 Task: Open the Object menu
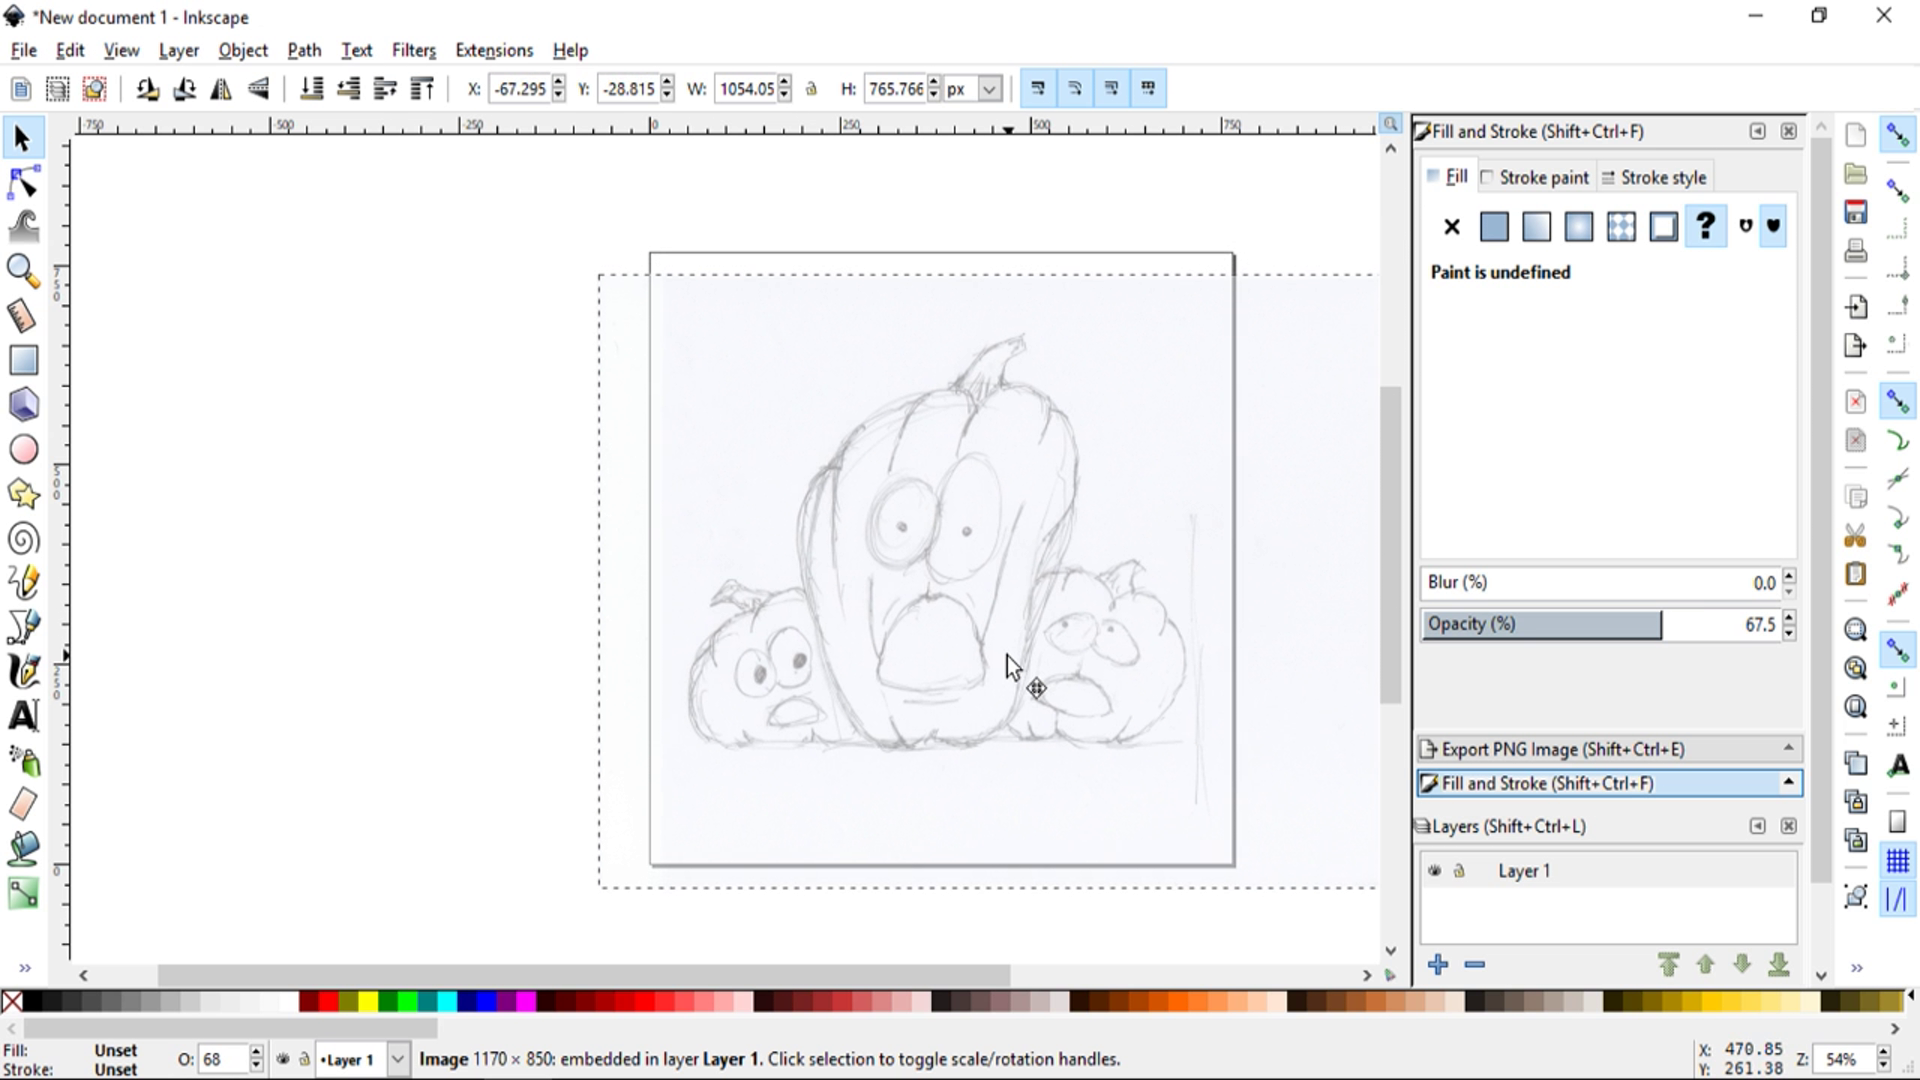click(243, 50)
